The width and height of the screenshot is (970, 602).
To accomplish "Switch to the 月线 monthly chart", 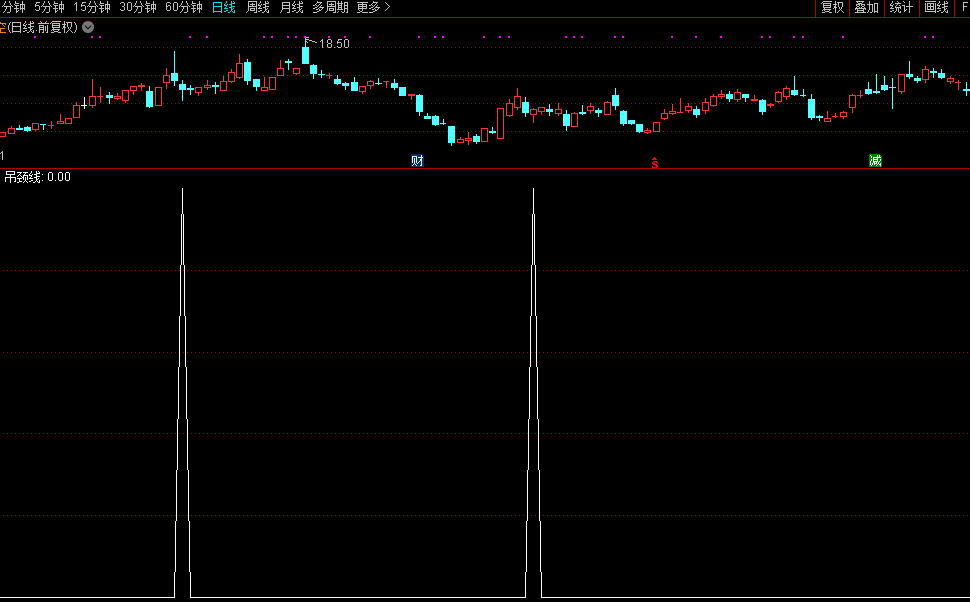I will click(292, 8).
